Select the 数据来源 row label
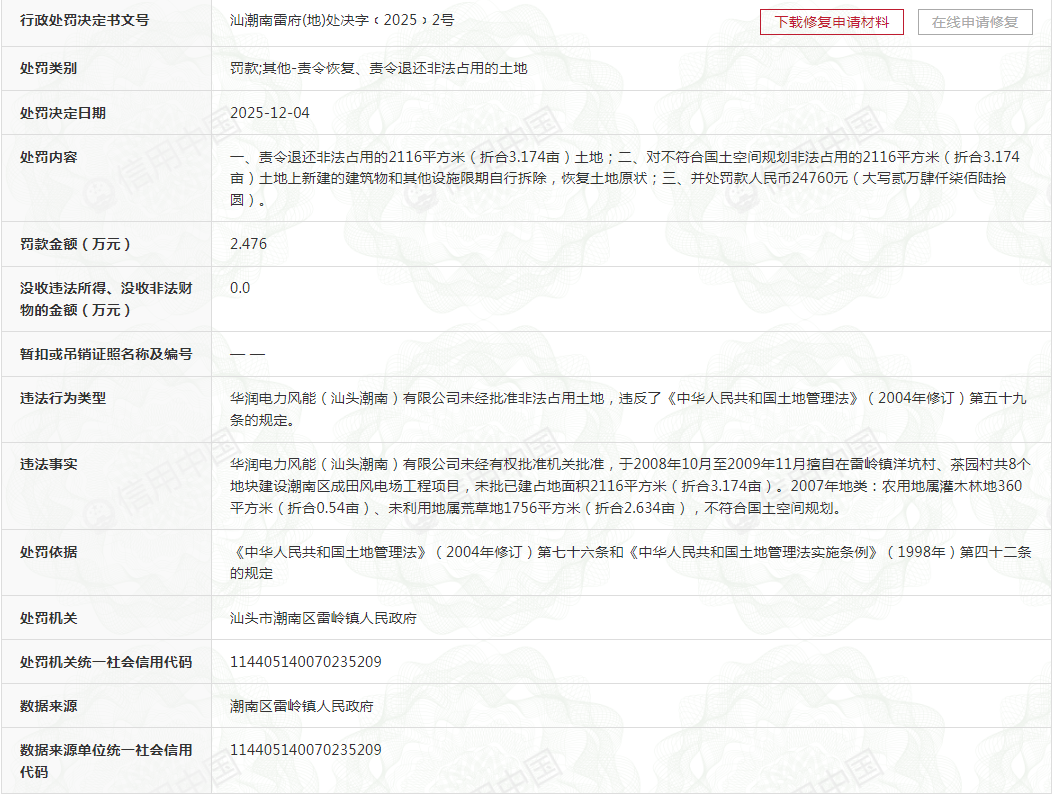The width and height of the screenshot is (1056, 794). pyautogui.click(x=49, y=706)
